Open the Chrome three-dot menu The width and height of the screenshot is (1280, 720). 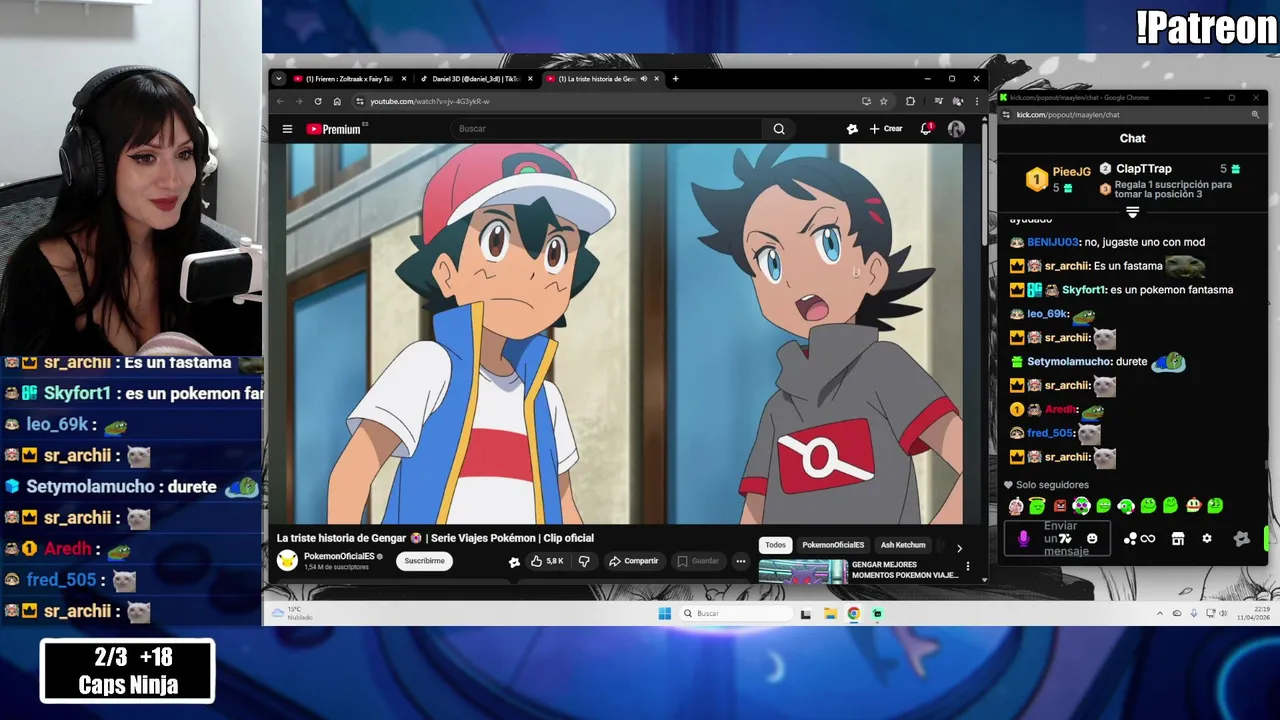pyautogui.click(x=975, y=101)
